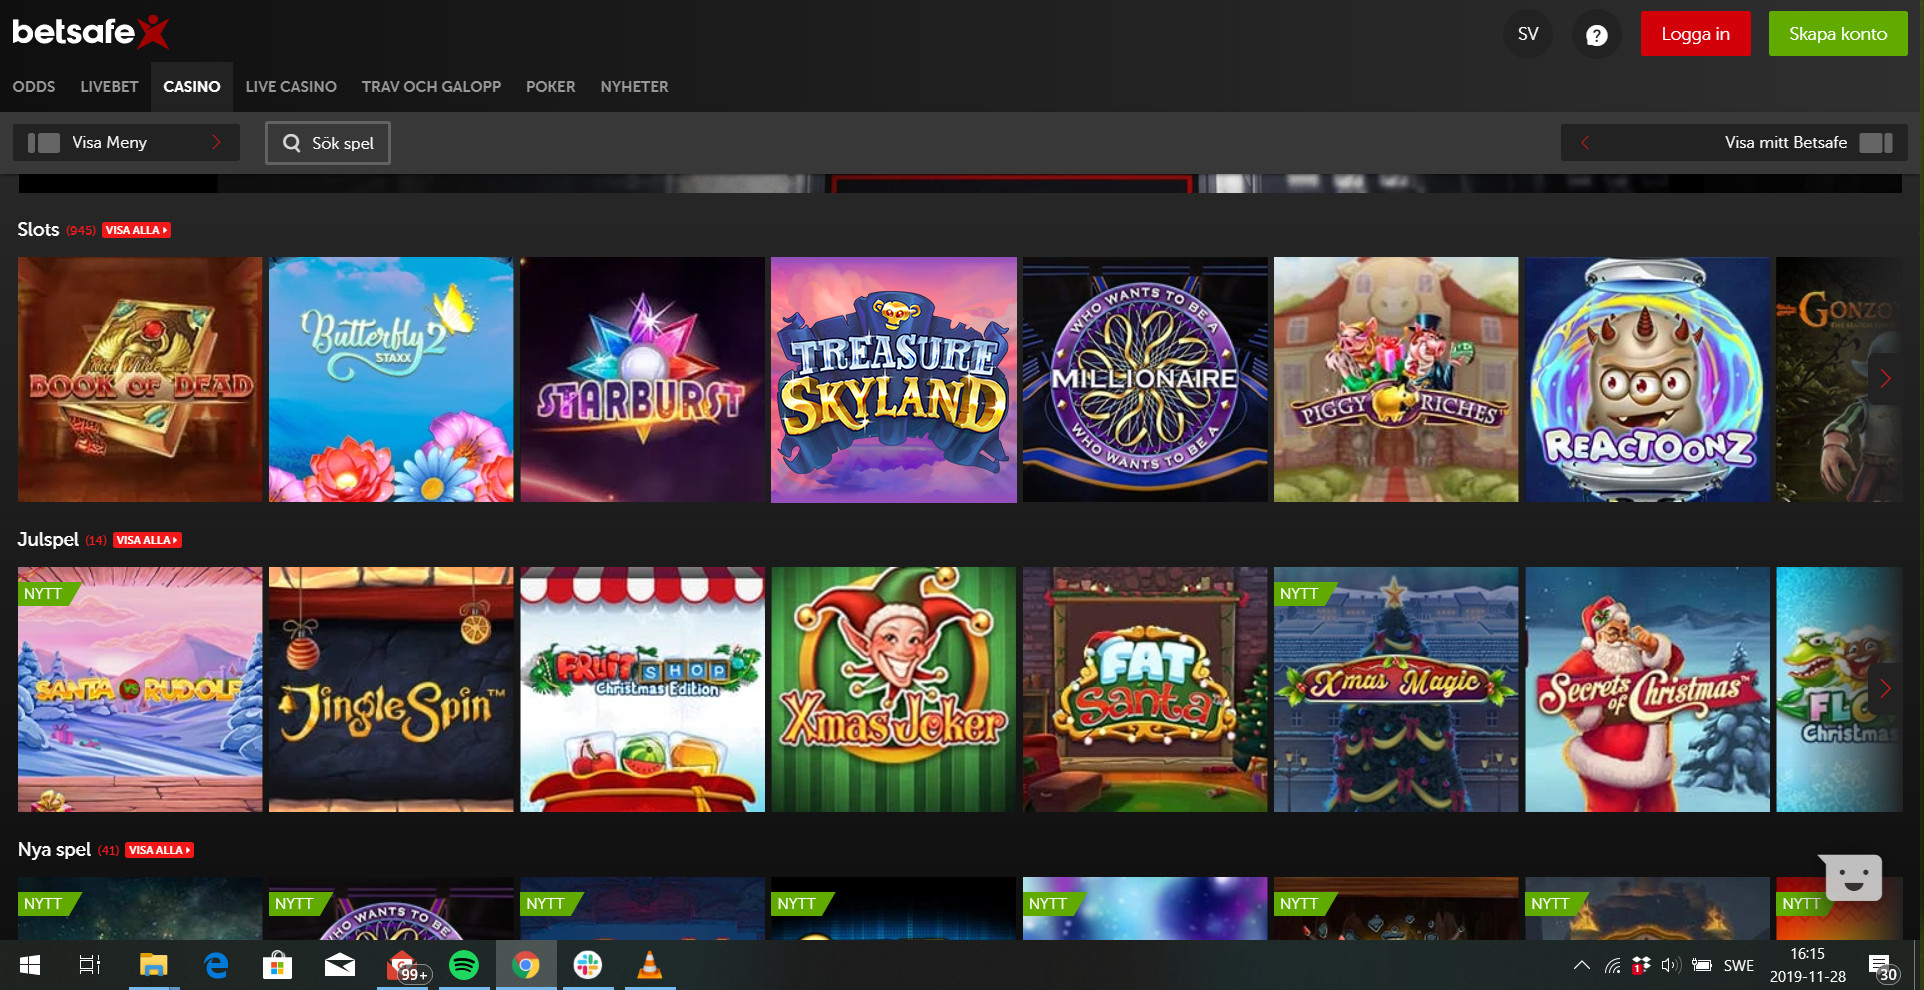Open Microsoft Store from the taskbar

coord(277,965)
